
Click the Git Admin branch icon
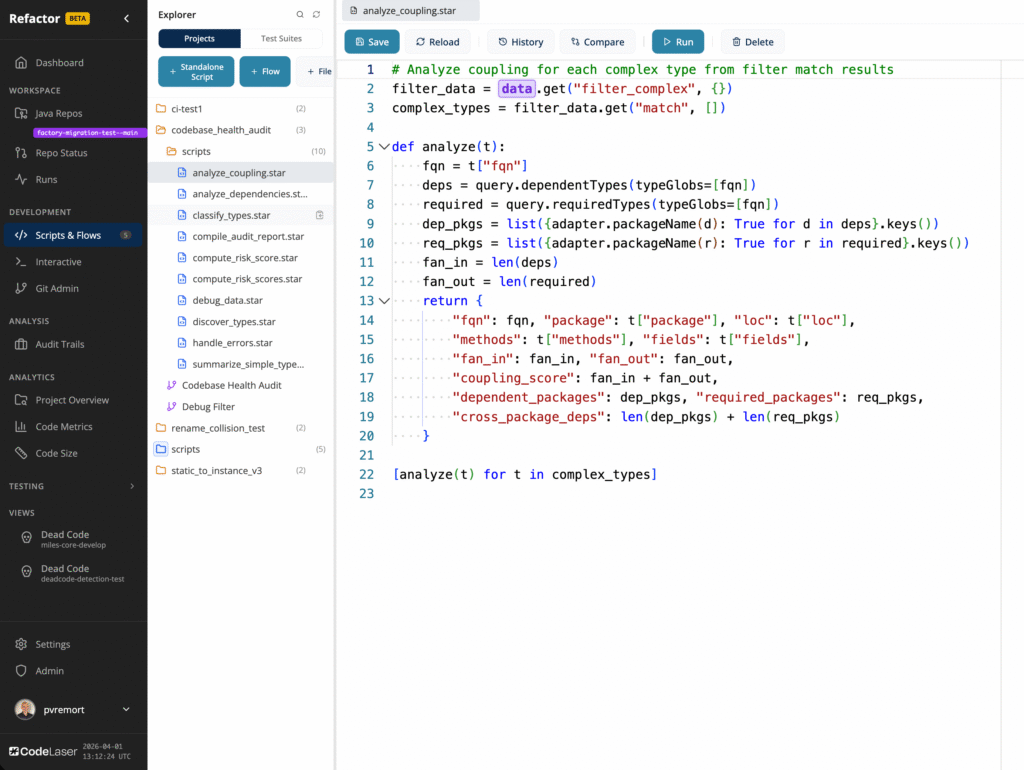tap(21, 289)
